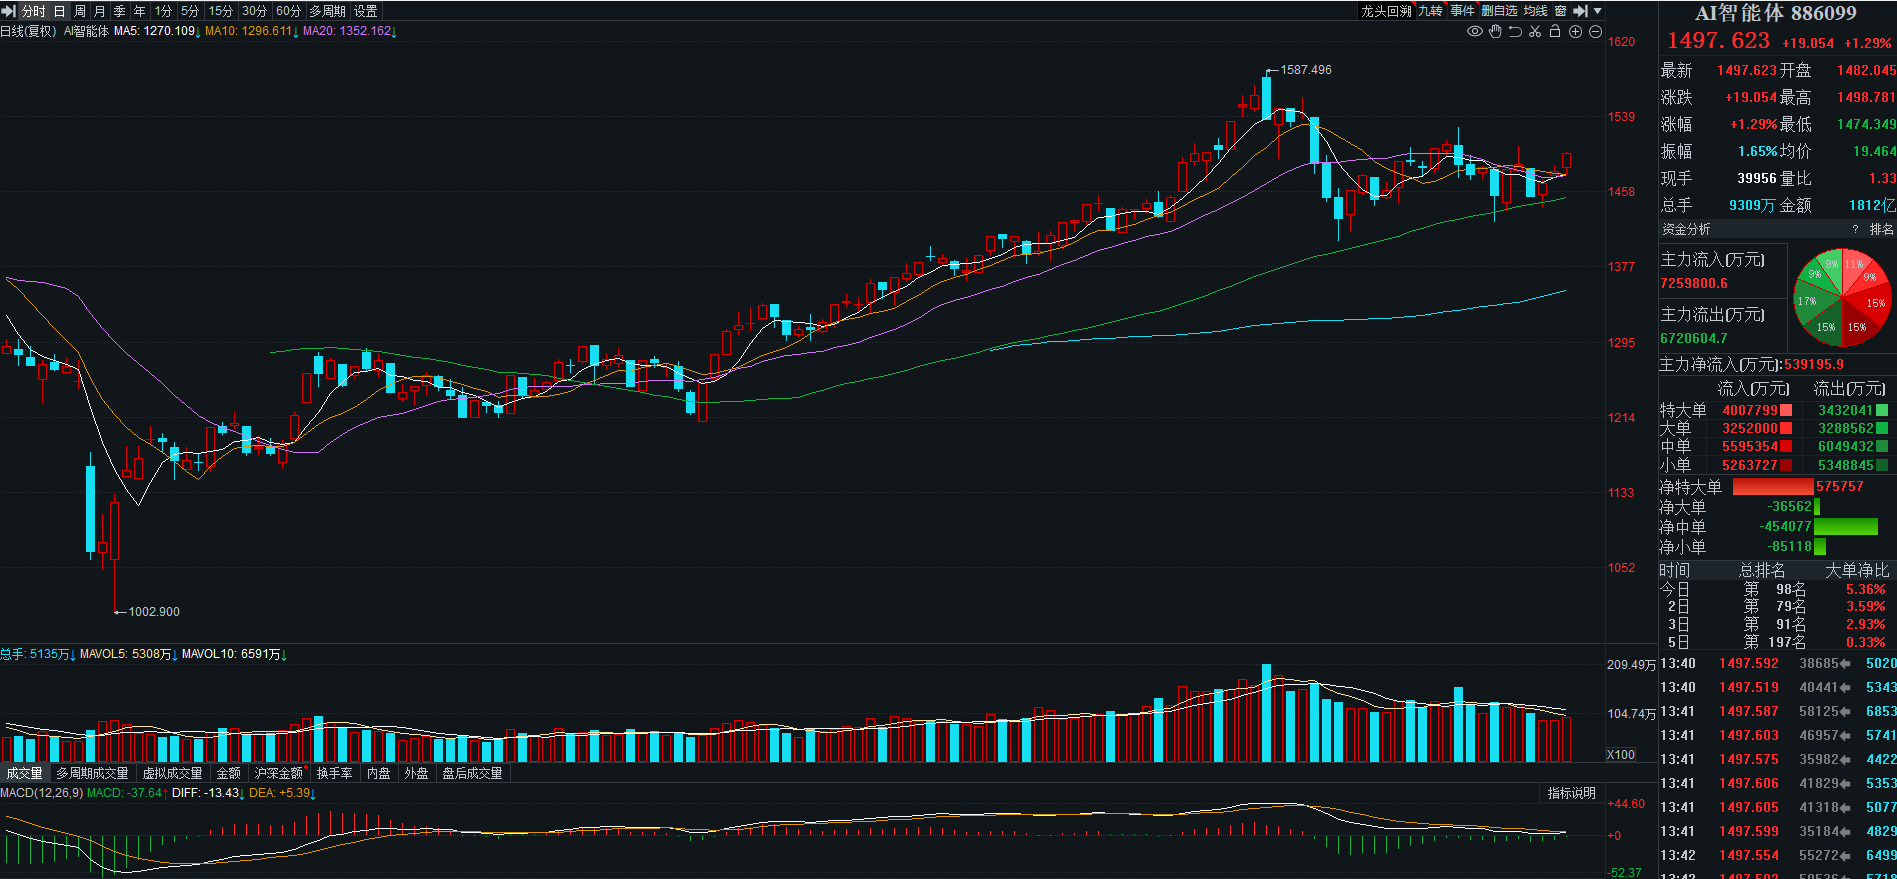Toggle 龙头回溯 feature
This screenshot has height=879, width=1897.
click(x=1386, y=11)
